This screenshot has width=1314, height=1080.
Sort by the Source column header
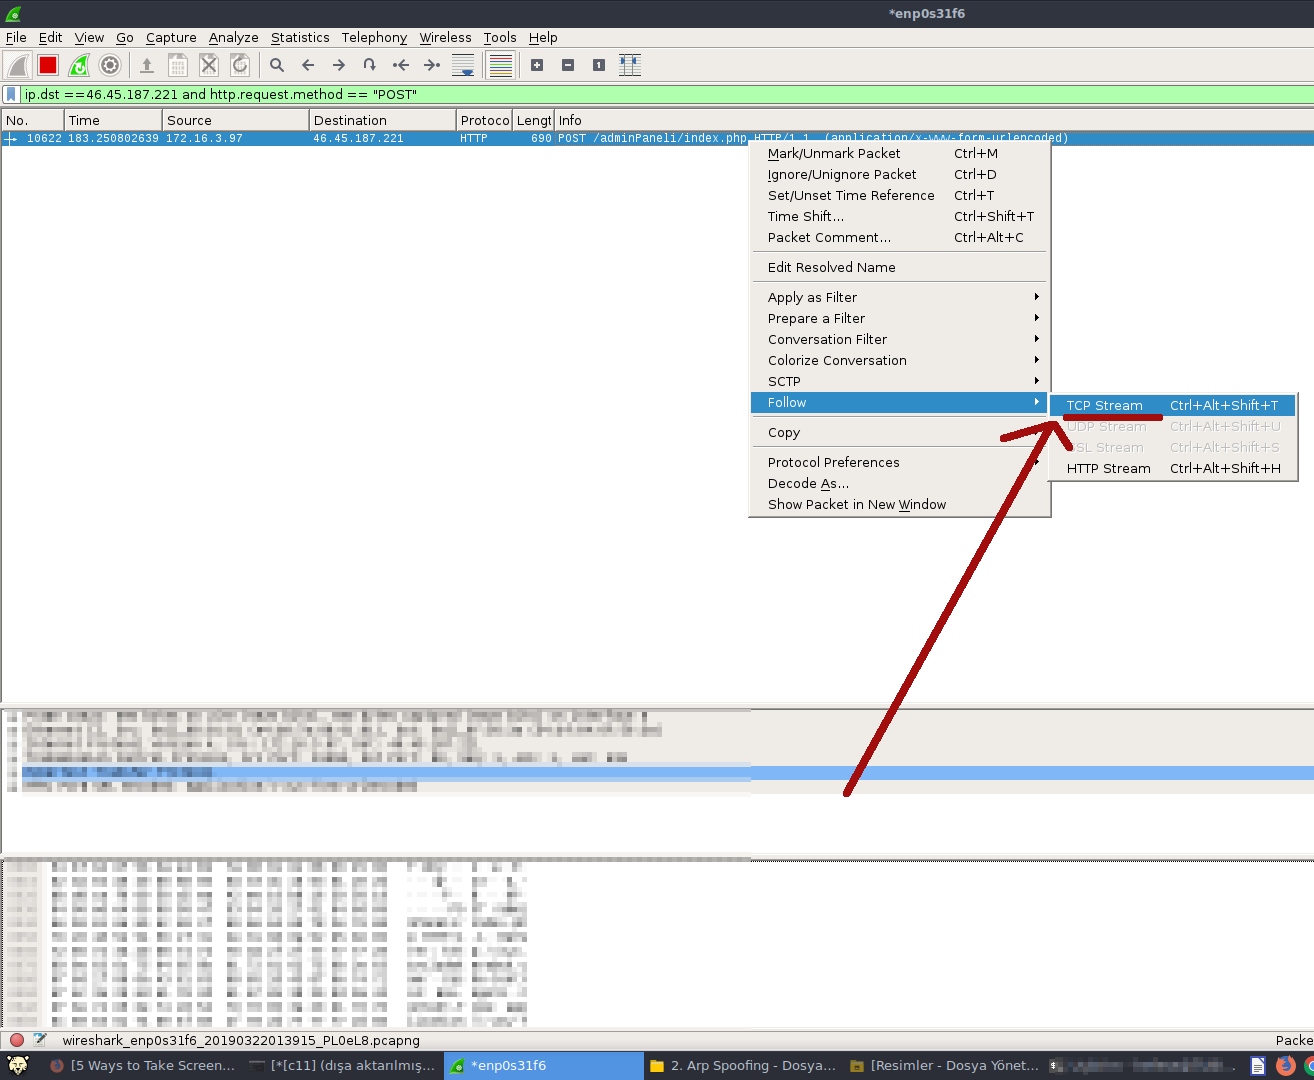[236, 120]
